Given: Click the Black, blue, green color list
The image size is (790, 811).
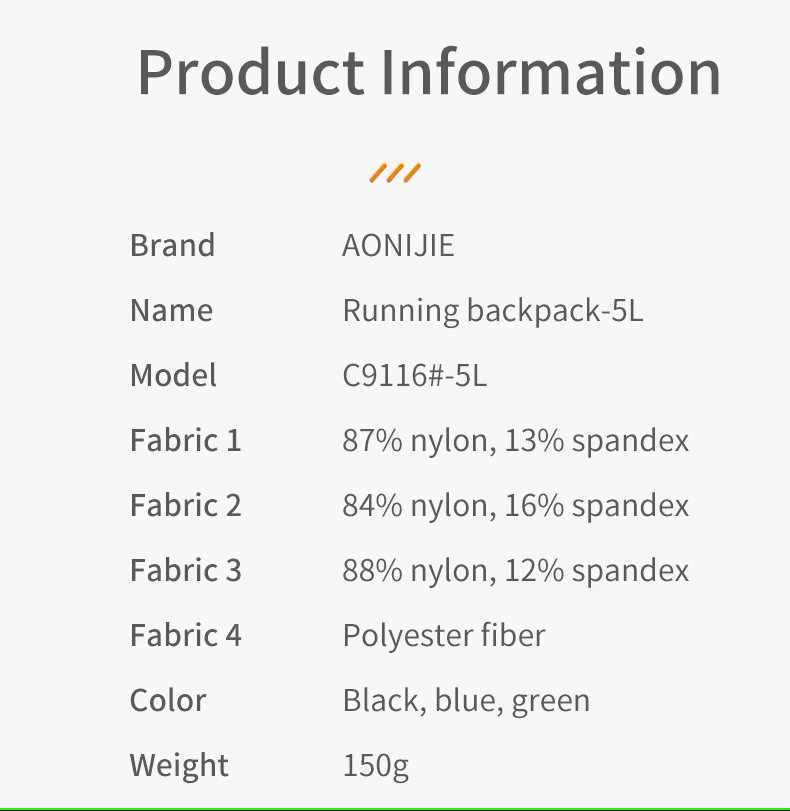Looking at the screenshot, I should click(x=466, y=700).
